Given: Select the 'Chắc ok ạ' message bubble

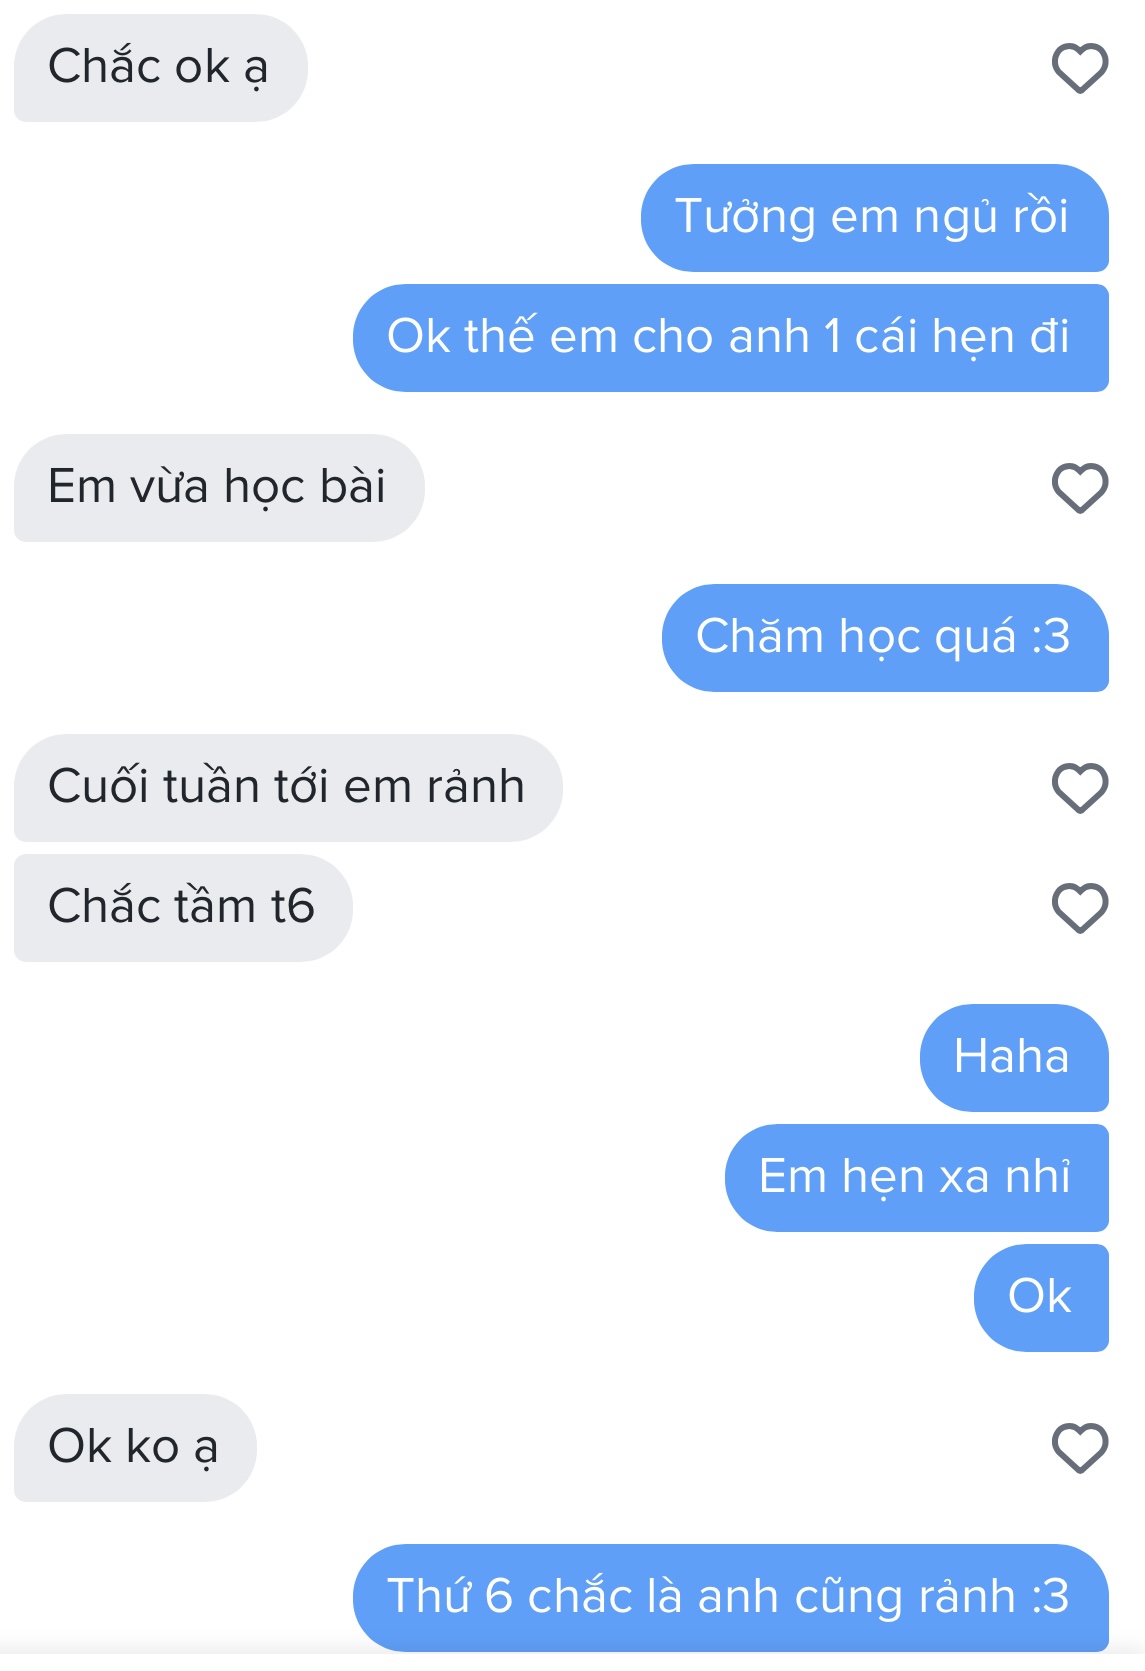Looking at the screenshot, I should pos(160,68).
